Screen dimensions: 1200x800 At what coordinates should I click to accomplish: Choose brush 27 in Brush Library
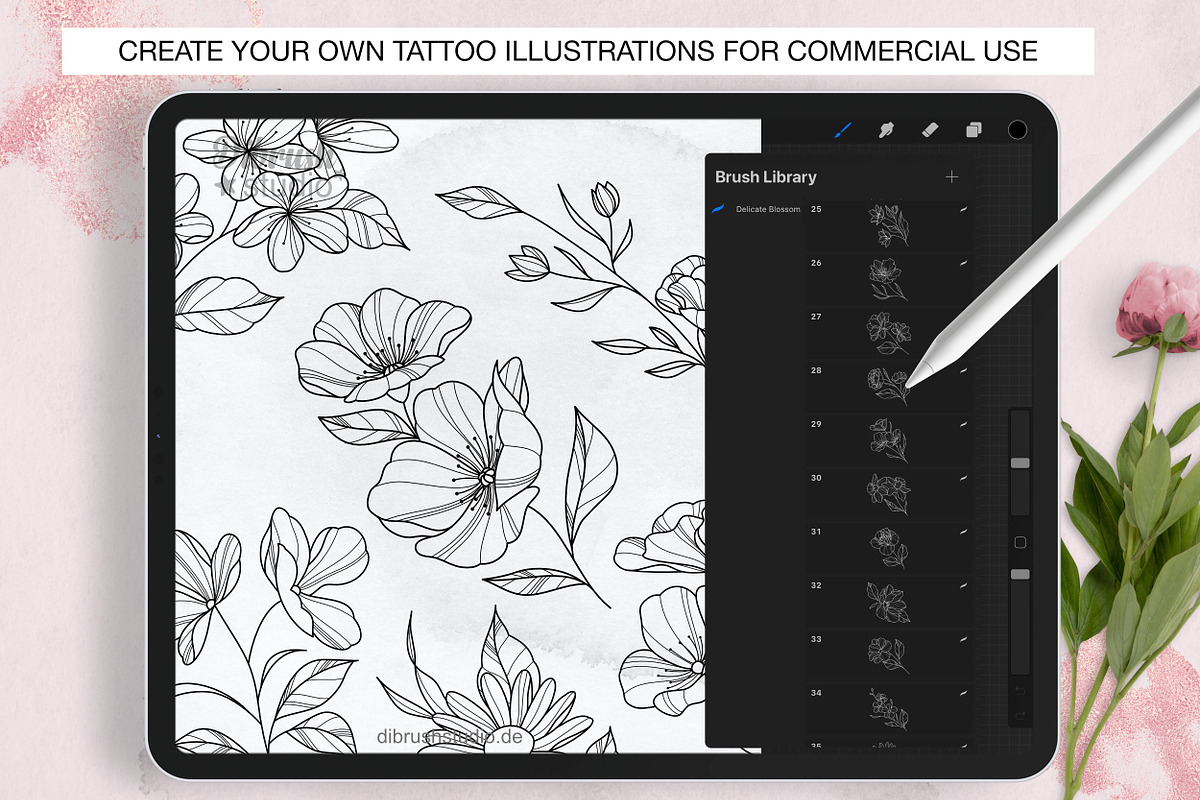pos(890,333)
